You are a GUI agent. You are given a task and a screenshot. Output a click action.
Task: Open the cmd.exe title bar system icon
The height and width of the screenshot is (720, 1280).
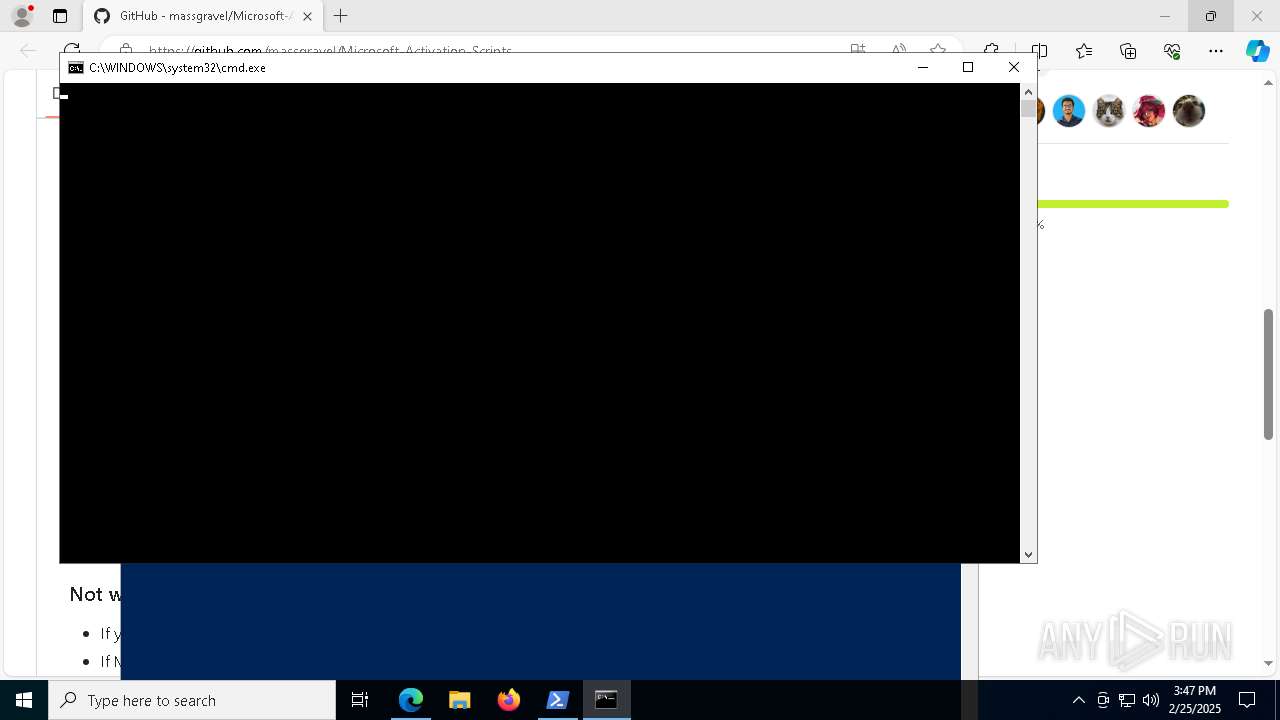point(76,68)
